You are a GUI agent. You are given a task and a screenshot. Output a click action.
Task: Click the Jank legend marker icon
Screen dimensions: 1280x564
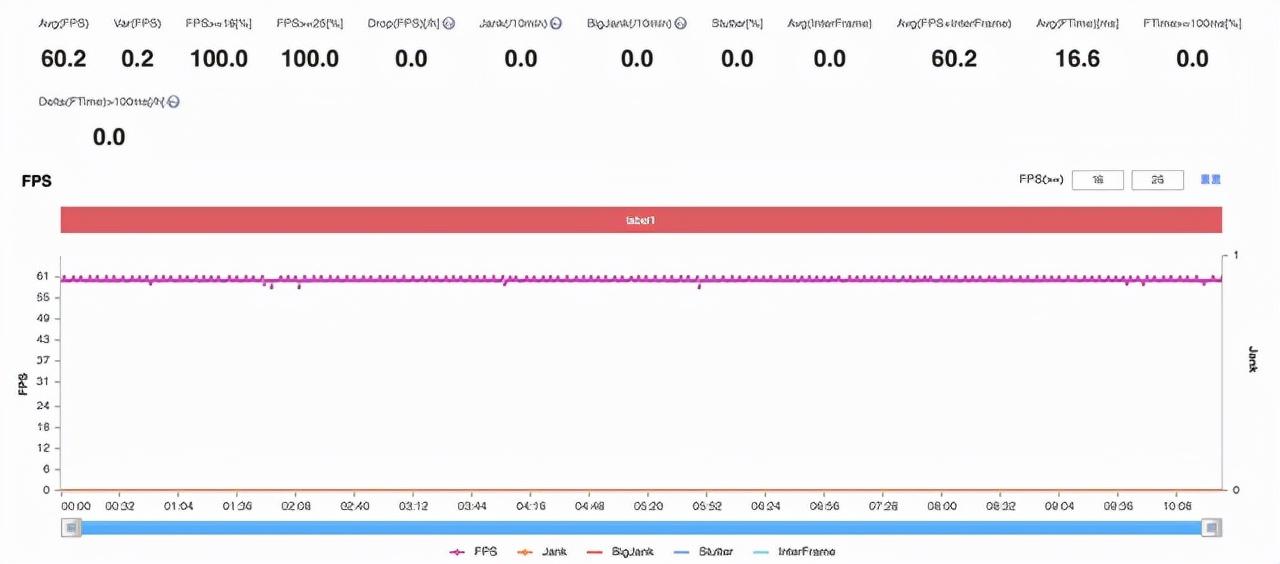pyautogui.click(x=526, y=551)
